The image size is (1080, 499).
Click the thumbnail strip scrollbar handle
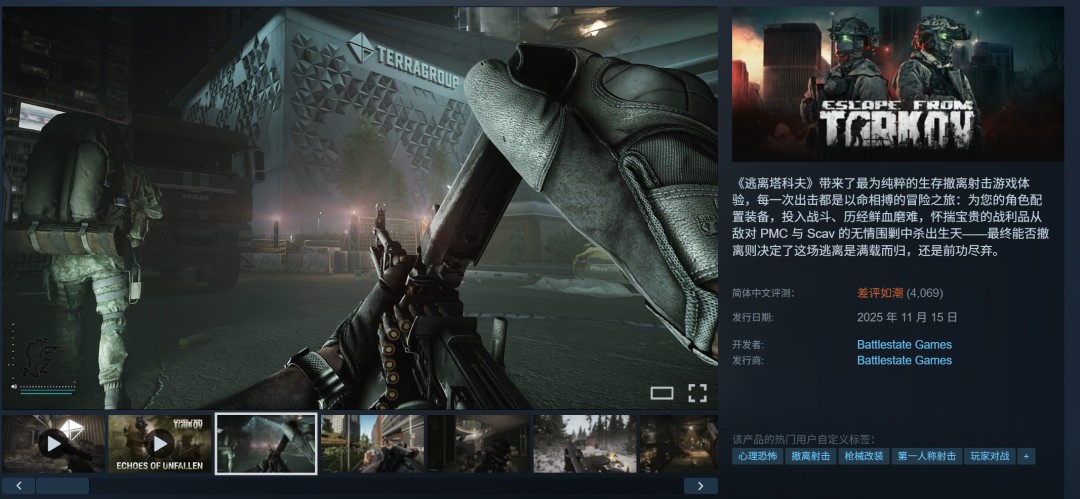coord(62,486)
